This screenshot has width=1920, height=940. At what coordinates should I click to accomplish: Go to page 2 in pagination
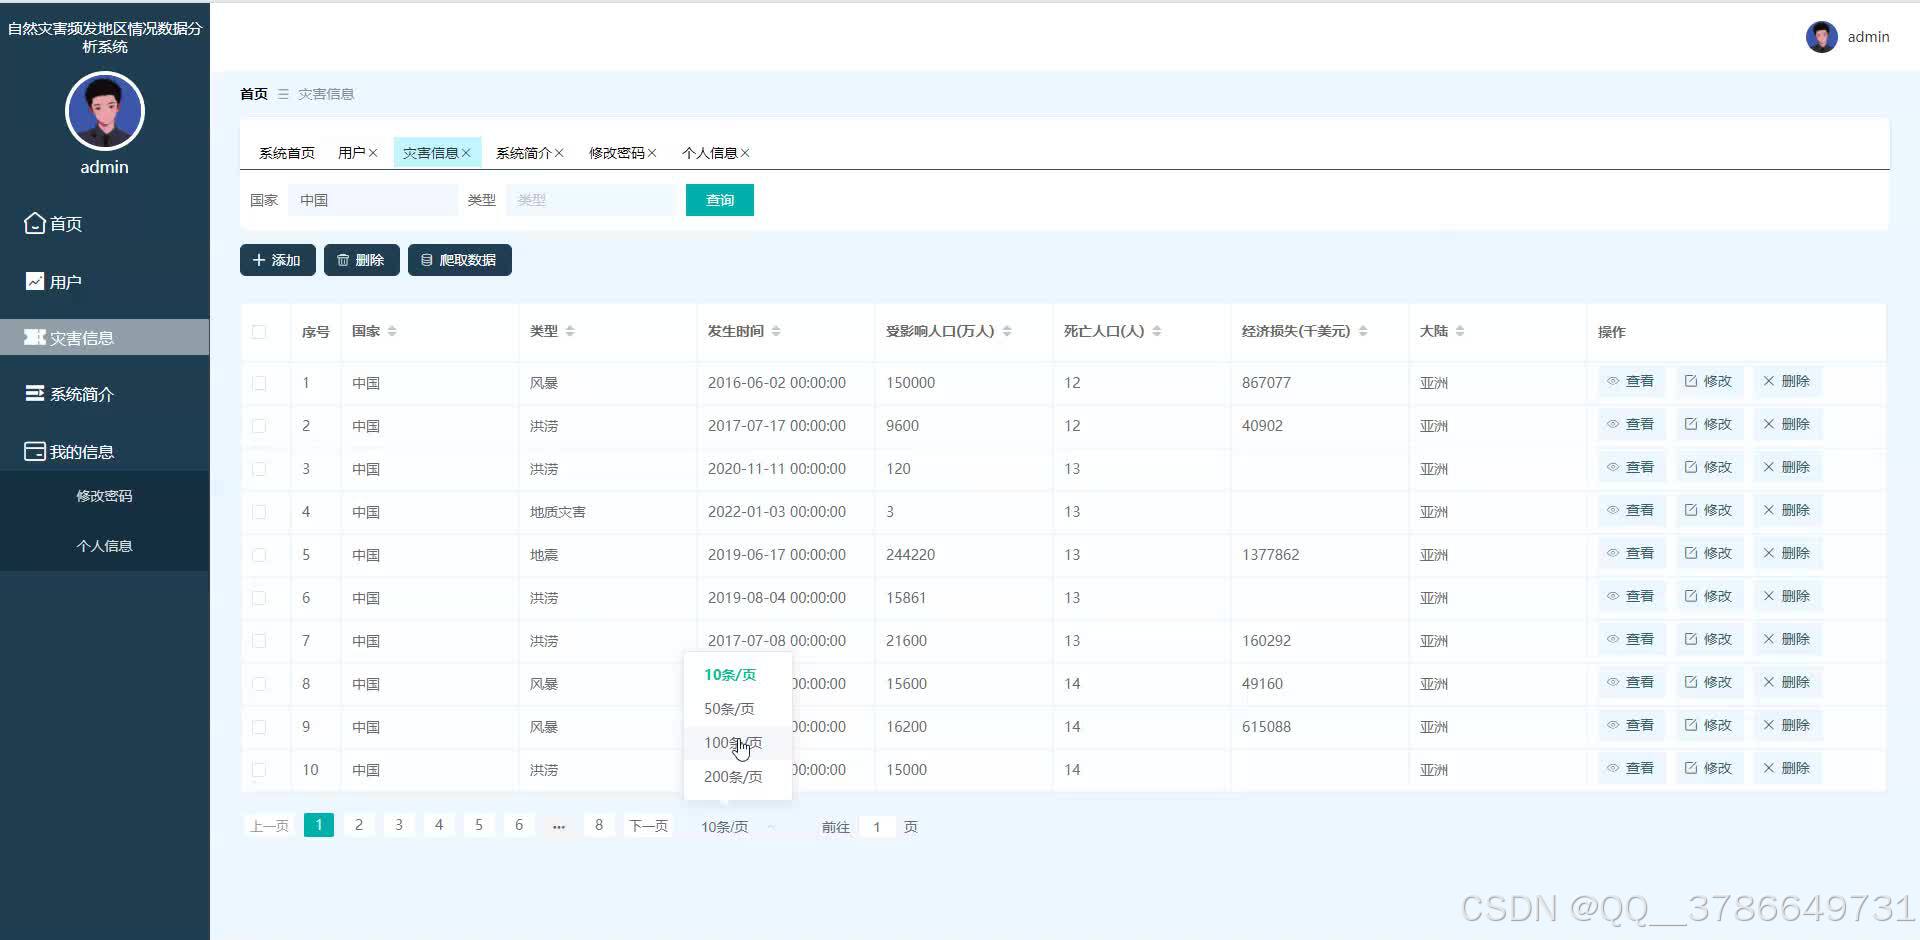click(x=359, y=825)
